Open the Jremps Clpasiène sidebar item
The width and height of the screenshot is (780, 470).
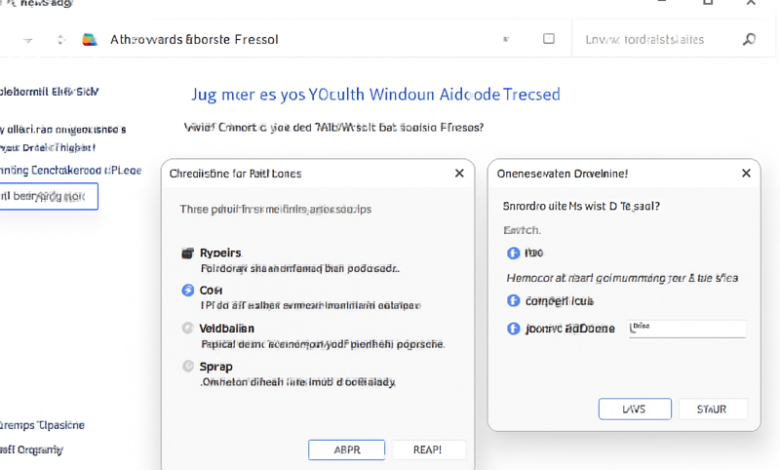[42, 425]
